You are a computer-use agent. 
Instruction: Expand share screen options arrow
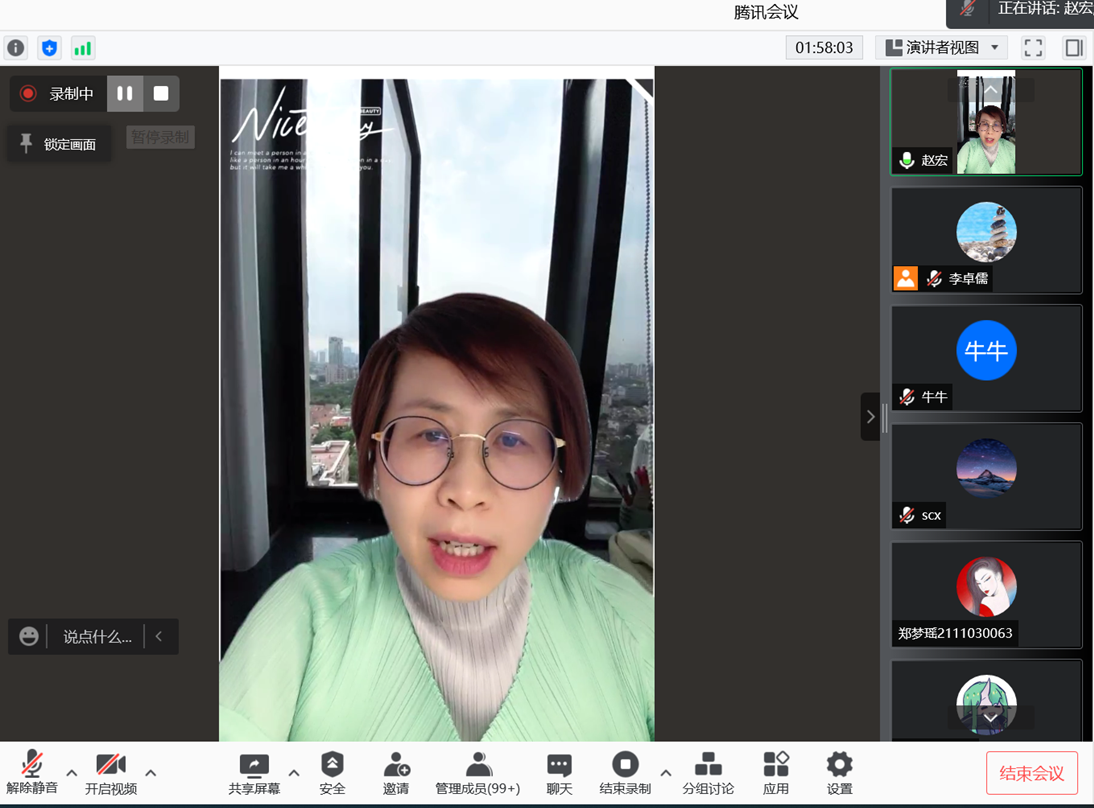click(x=294, y=773)
